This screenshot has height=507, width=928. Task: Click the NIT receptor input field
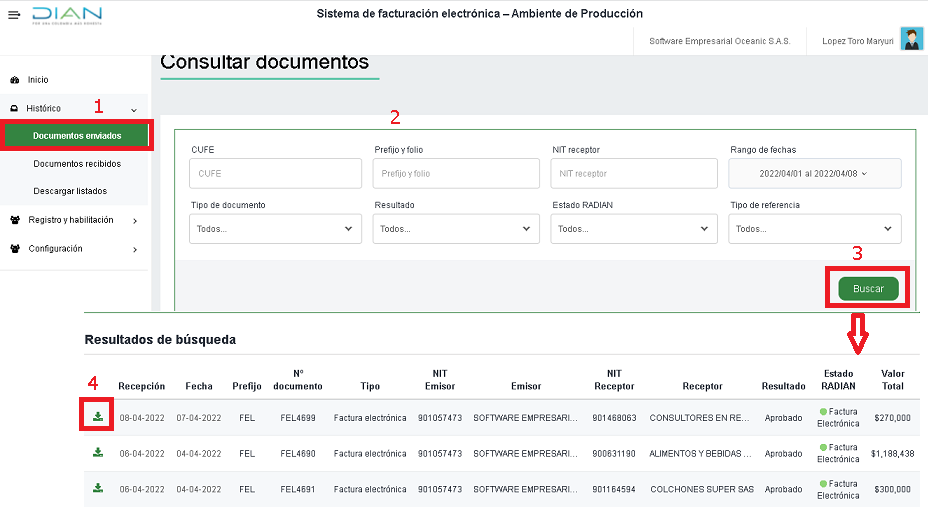(634, 174)
